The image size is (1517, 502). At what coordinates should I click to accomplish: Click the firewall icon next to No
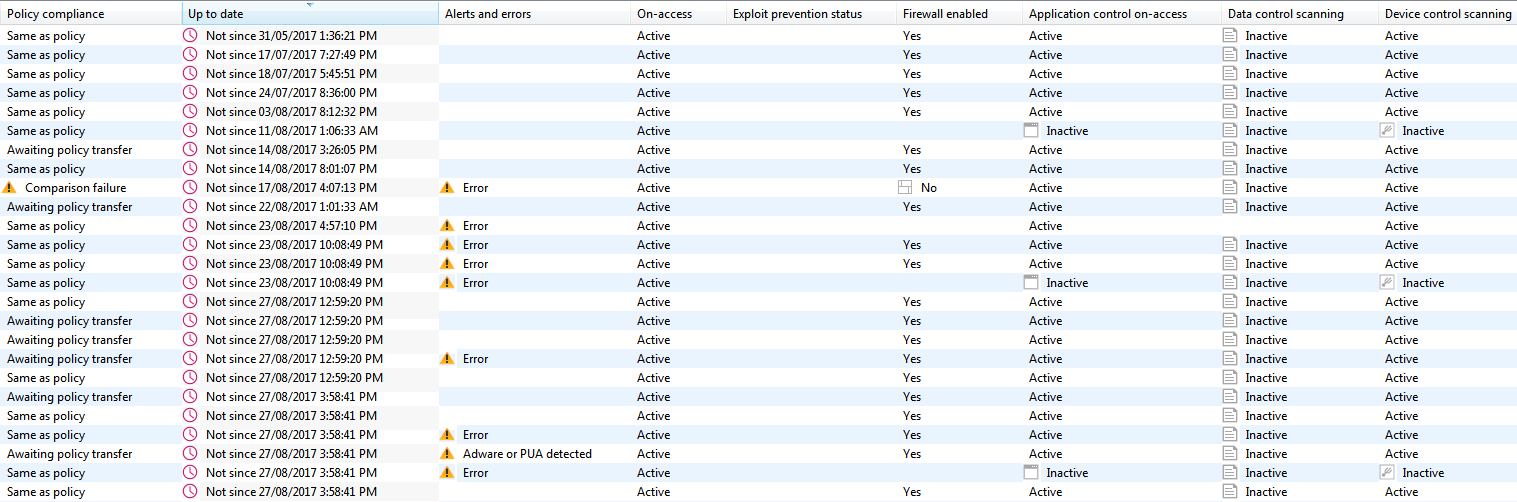(x=906, y=187)
